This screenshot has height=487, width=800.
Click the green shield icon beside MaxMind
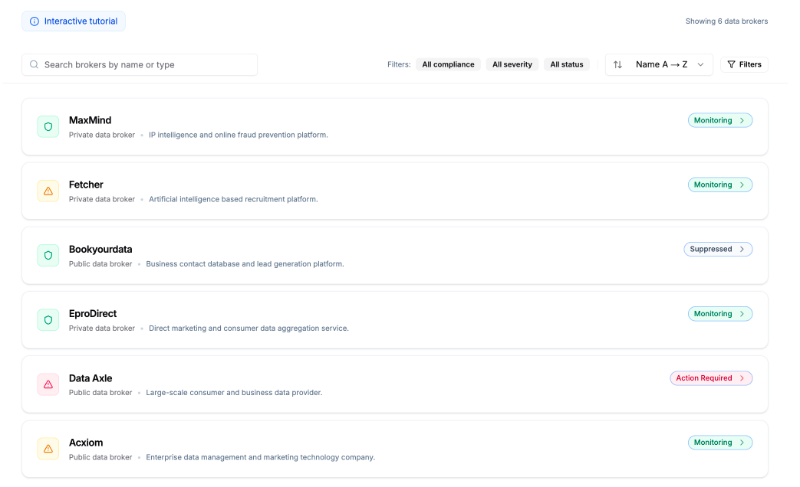(x=48, y=126)
